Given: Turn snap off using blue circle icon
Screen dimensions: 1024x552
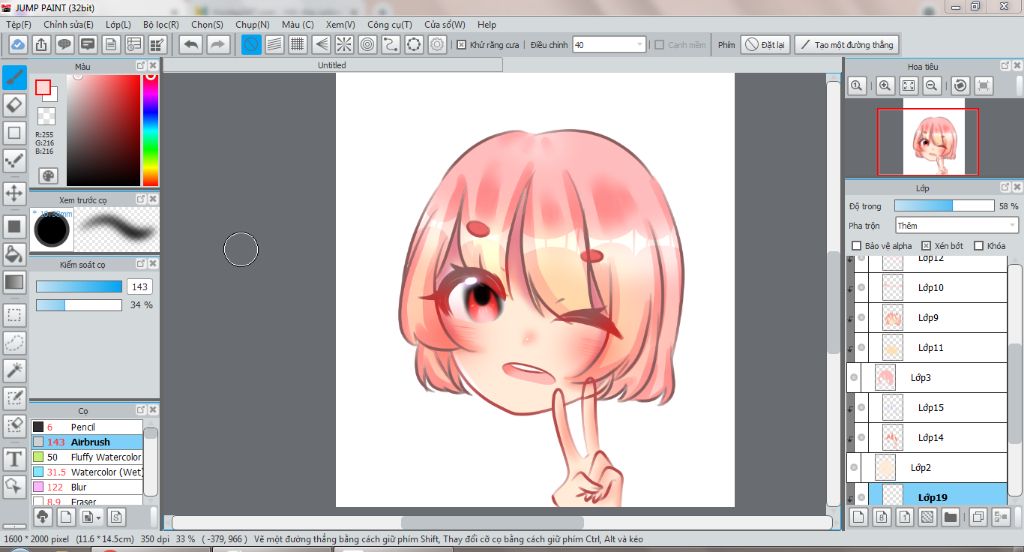Looking at the screenshot, I should (x=251, y=44).
